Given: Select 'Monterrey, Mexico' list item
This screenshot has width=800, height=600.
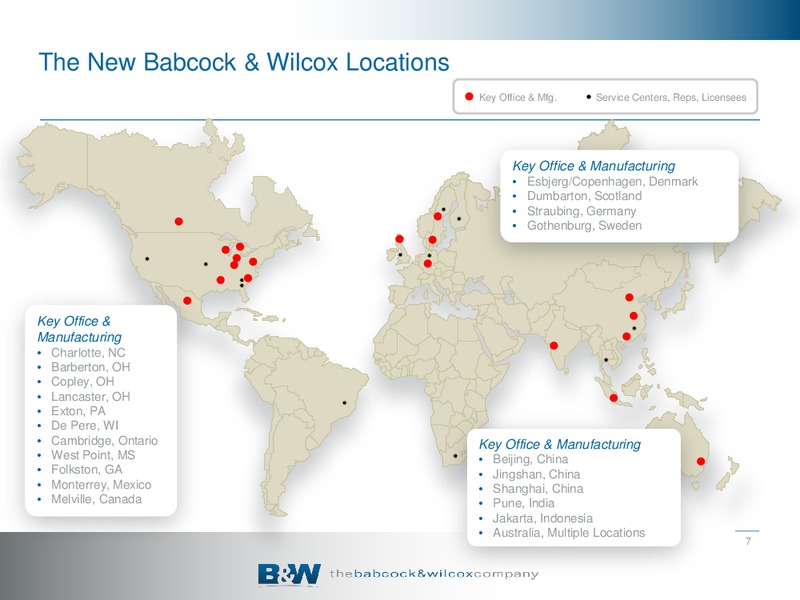Looking at the screenshot, I should [x=101, y=485].
